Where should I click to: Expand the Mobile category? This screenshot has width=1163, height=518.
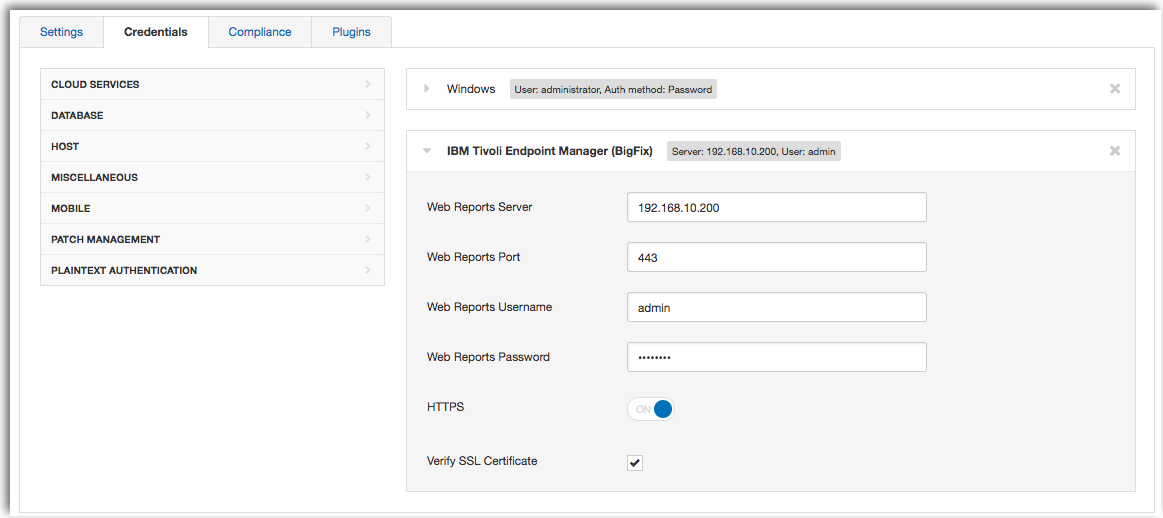click(212, 209)
